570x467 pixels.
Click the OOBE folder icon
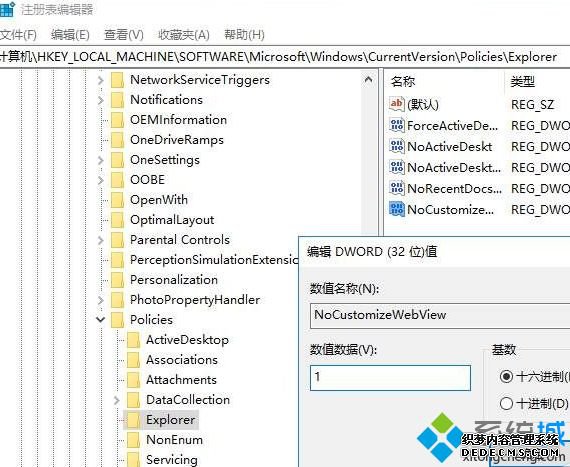point(117,180)
